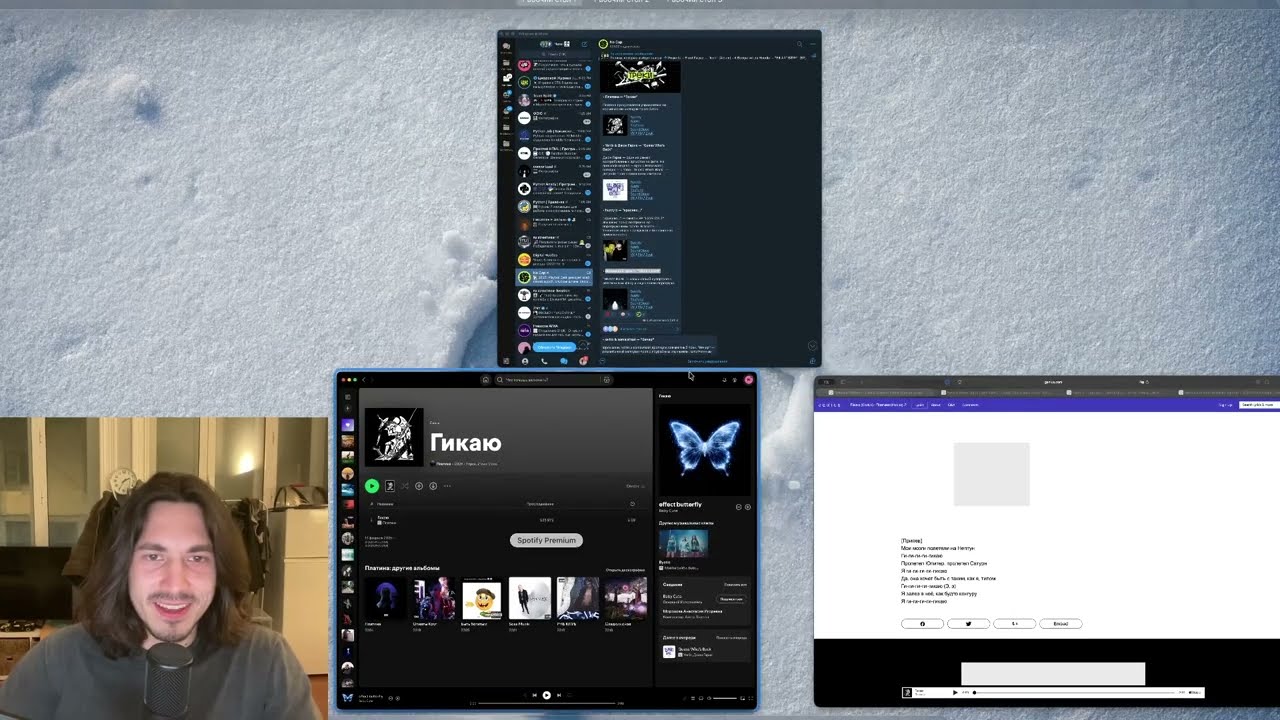This screenshot has height=720, width=1280.
Task: Open the Genius logo link
Action: [x=830, y=405]
